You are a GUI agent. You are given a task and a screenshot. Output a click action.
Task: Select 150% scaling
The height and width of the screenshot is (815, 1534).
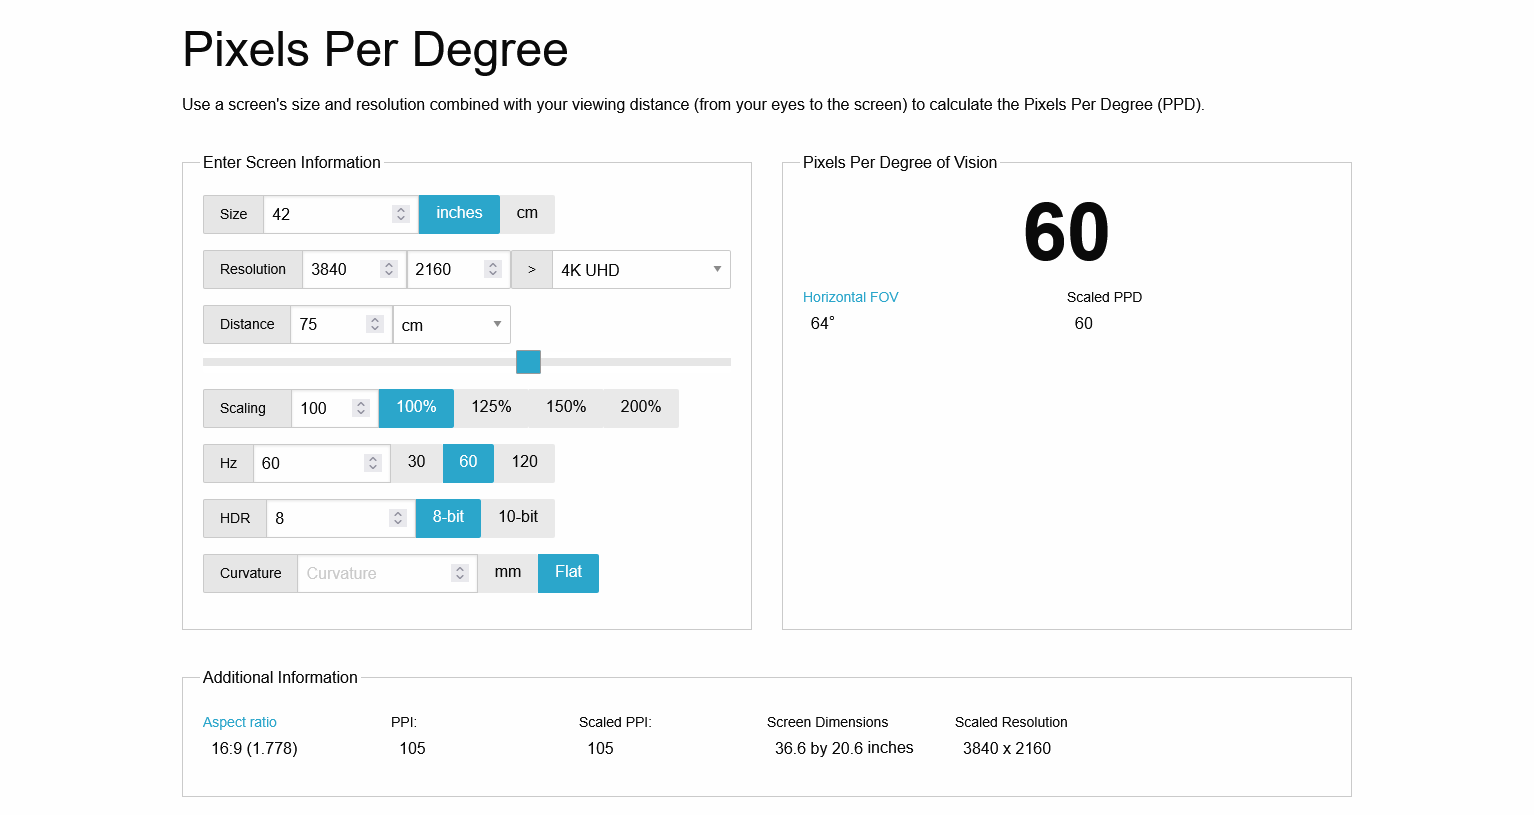[566, 408]
